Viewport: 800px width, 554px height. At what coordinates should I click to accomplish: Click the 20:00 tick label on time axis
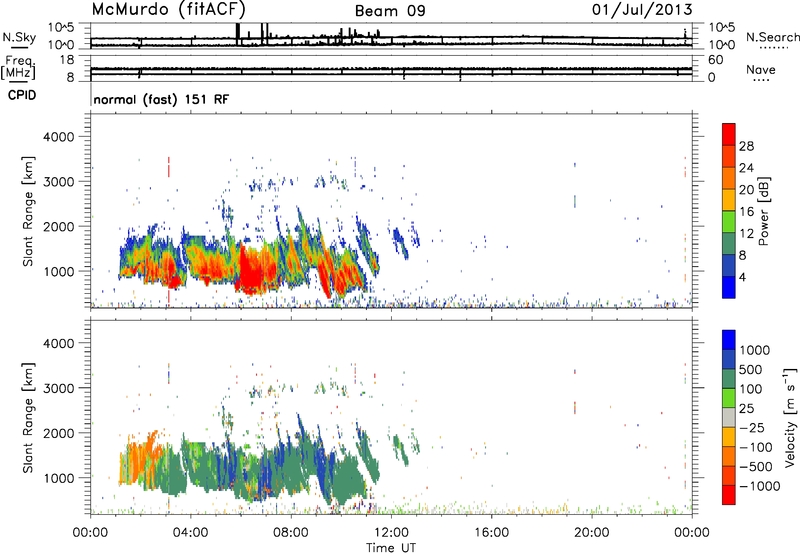click(x=592, y=533)
